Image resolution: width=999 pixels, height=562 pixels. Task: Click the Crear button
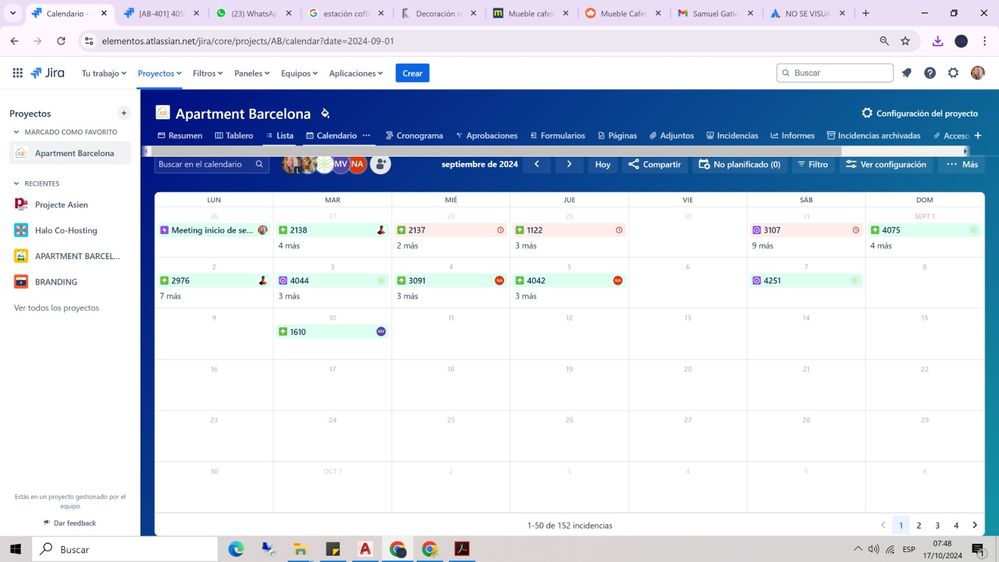(x=412, y=73)
